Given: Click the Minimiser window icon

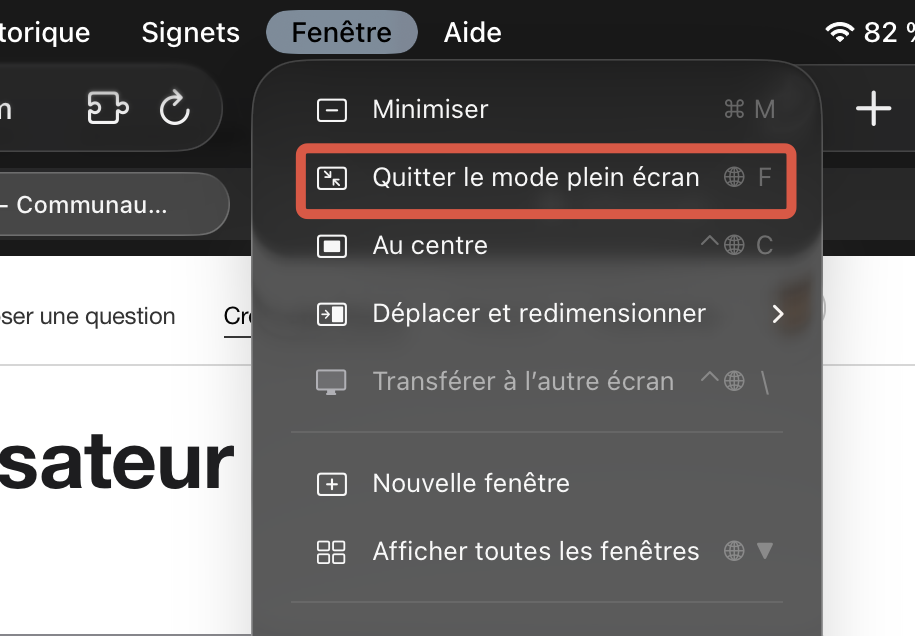Looking at the screenshot, I should [331, 109].
